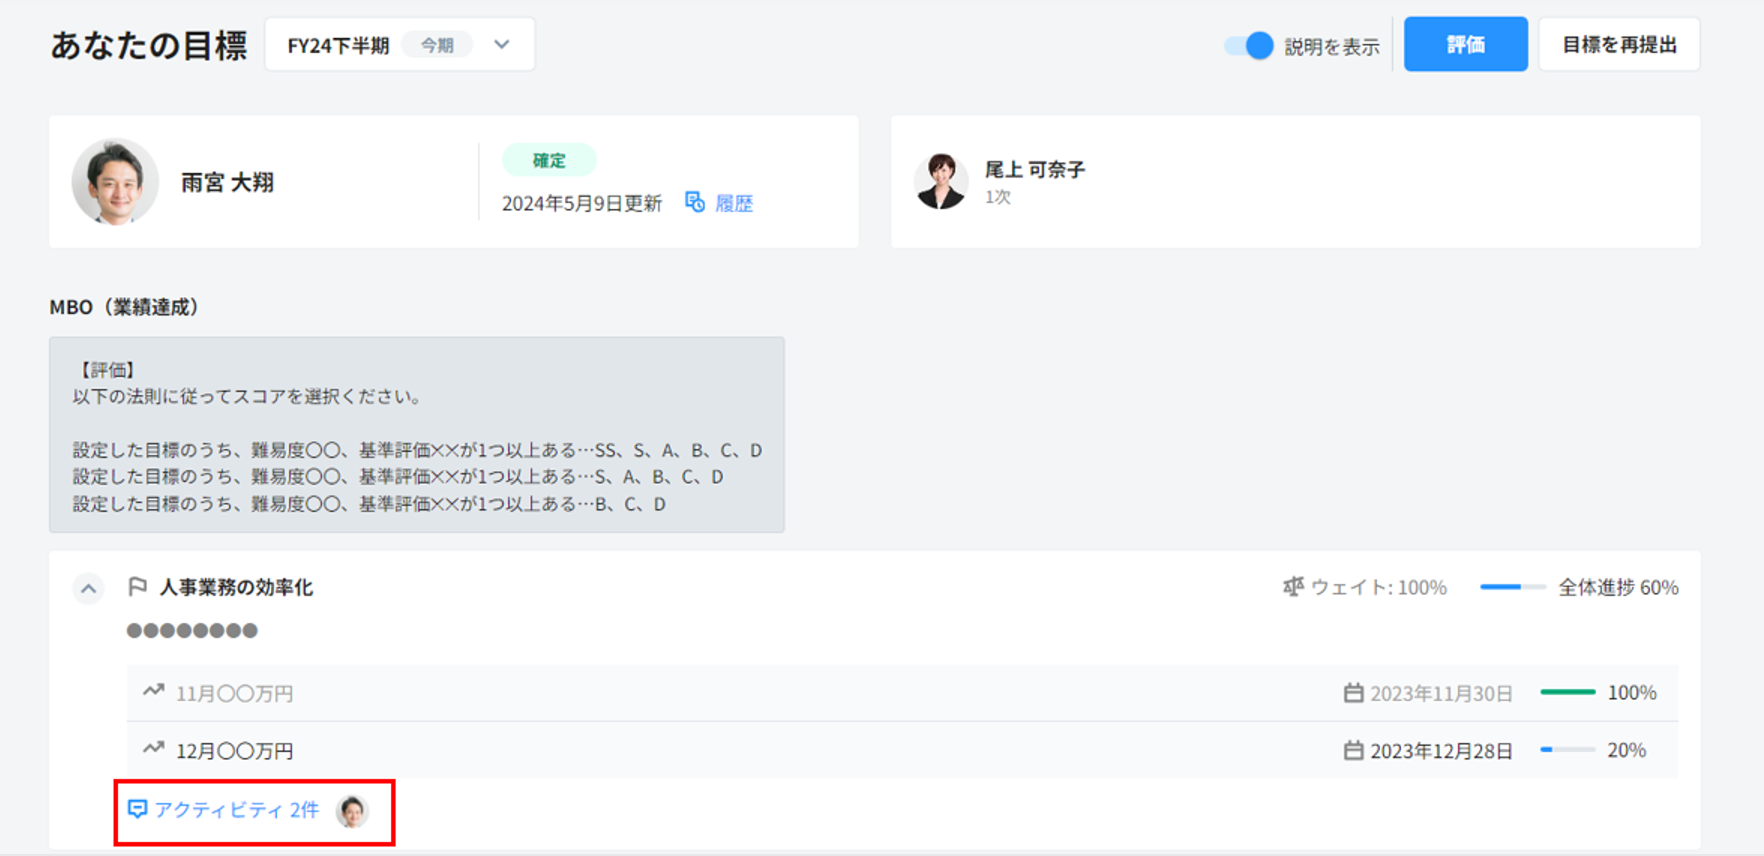1764x856 pixels.
Task: Click the history clock icon beside 履歴
Action: [694, 203]
